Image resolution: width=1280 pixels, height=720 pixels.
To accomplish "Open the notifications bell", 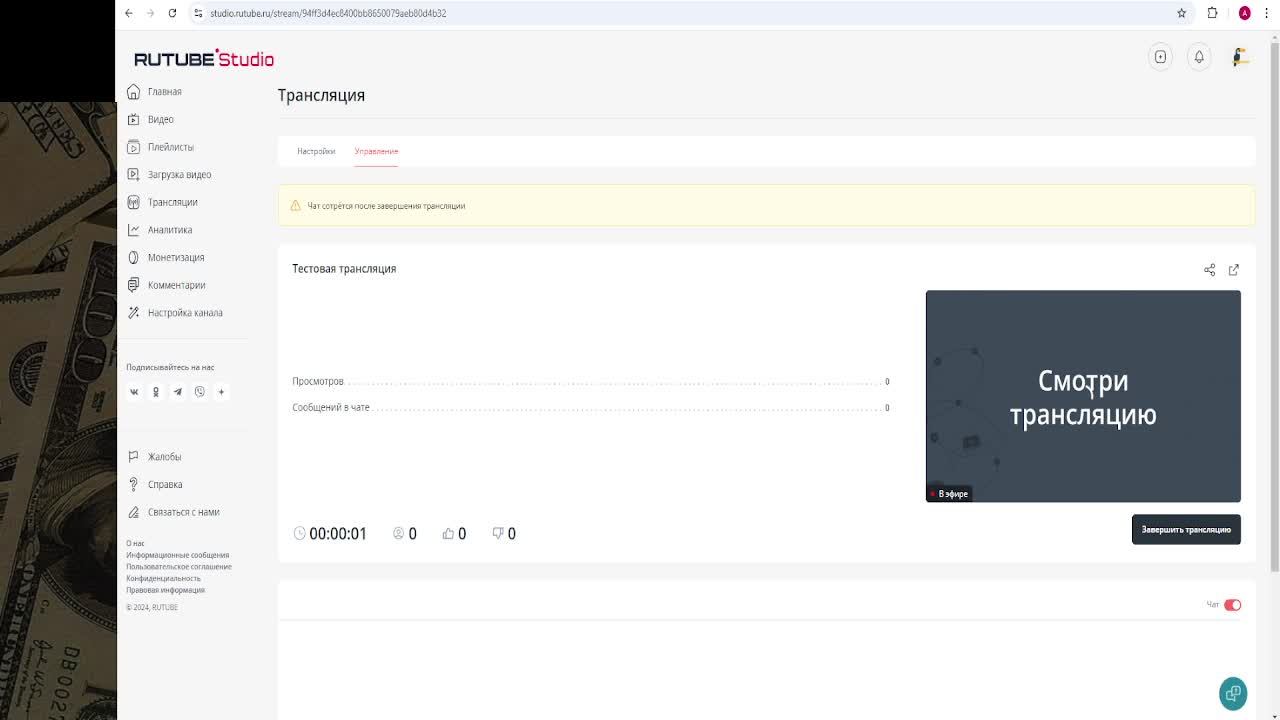I will [x=1199, y=57].
